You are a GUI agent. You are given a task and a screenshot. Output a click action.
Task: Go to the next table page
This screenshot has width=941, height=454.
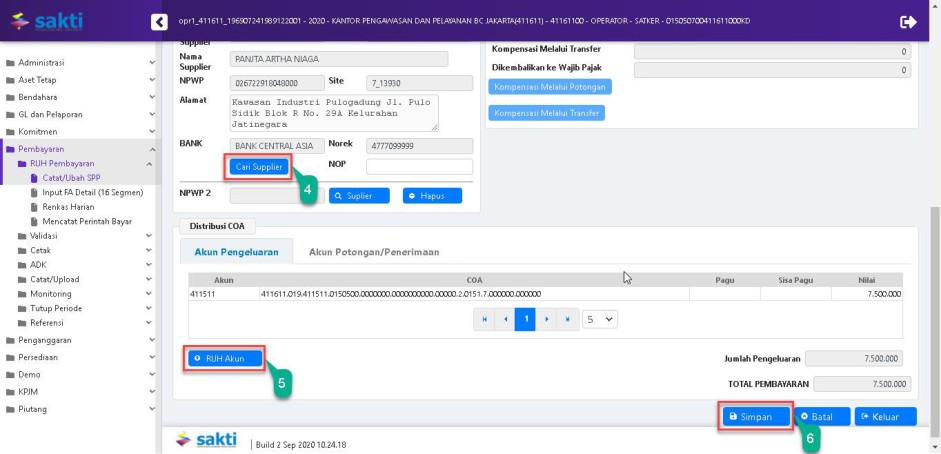coord(547,319)
